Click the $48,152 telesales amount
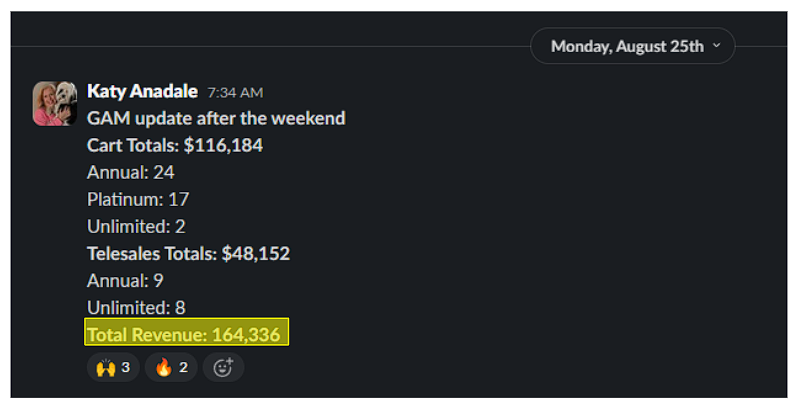Screen dimensions: 804x409 (255, 253)
